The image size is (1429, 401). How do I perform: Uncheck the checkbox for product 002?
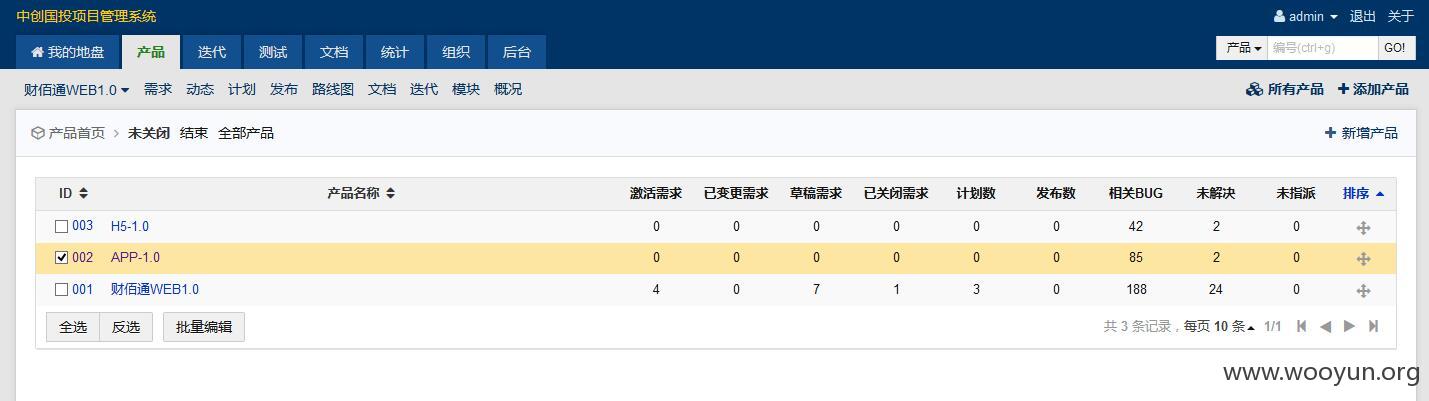62,258
